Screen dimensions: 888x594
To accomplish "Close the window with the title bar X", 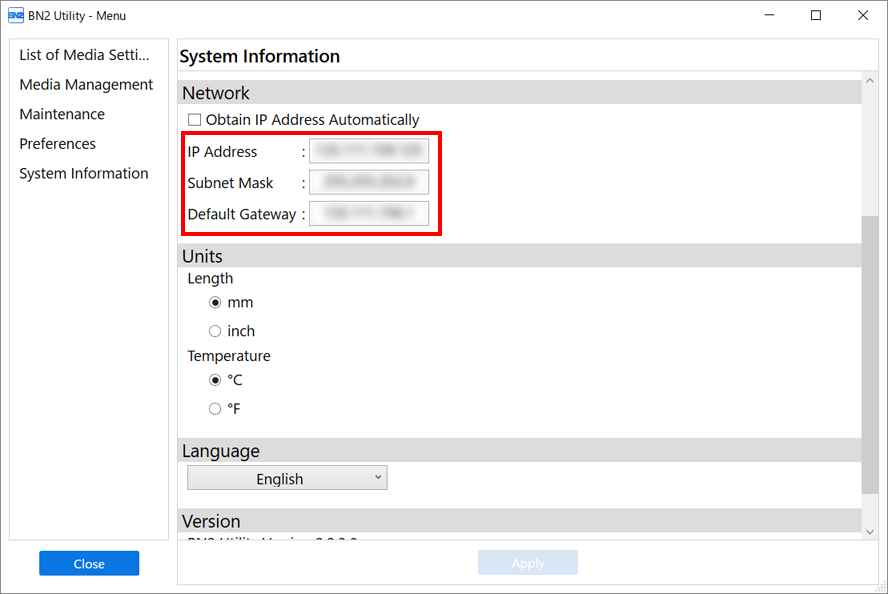I will pyautogui.click(x=862, y=16).
